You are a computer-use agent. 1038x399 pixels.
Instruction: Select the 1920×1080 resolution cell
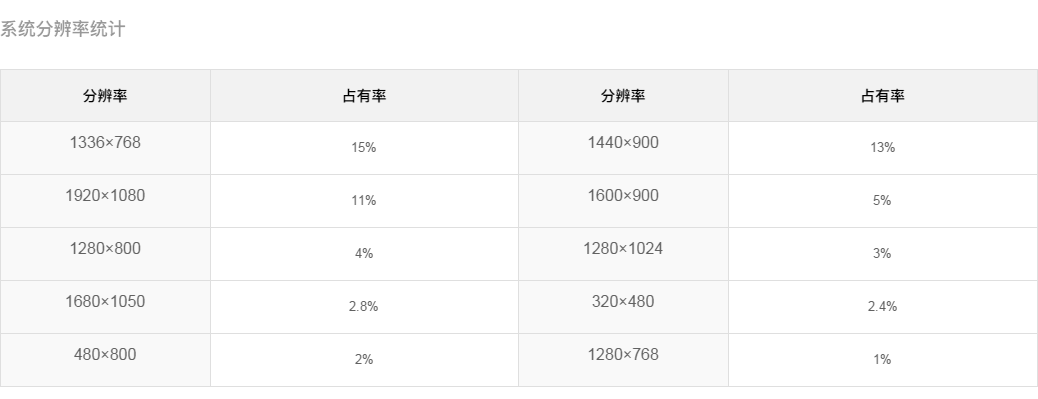tap(105, 201)
